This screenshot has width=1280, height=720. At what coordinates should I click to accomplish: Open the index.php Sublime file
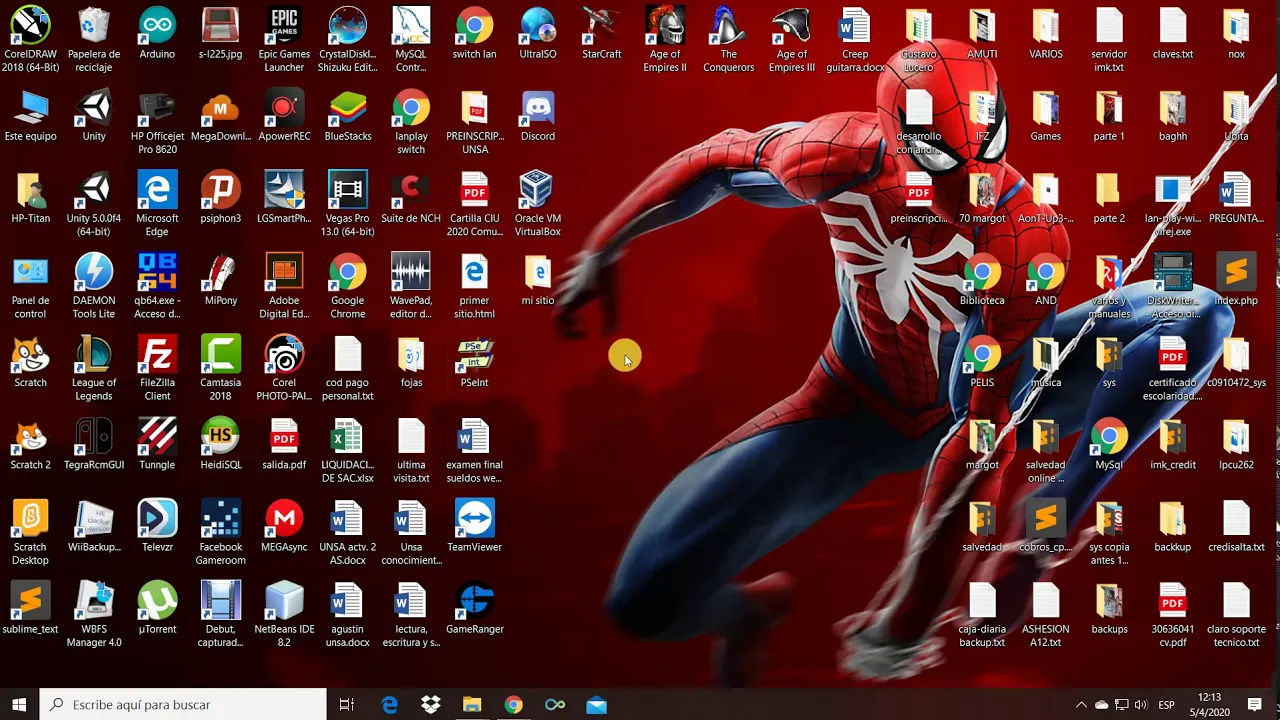point(1236,279)
